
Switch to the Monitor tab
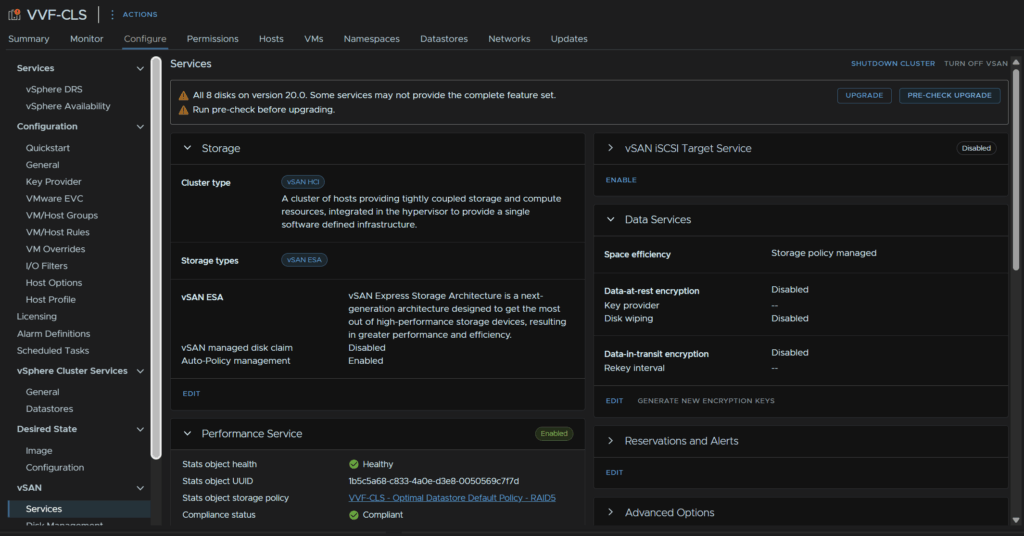87,39
